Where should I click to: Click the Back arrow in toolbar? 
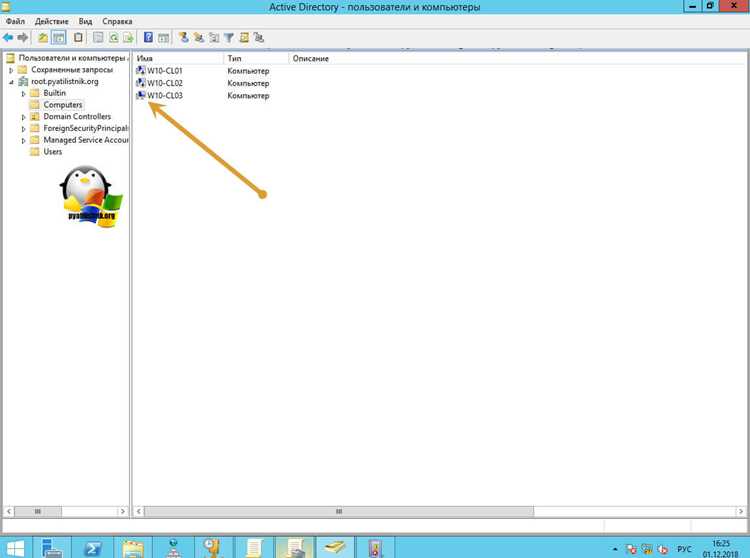coord(8,38)
